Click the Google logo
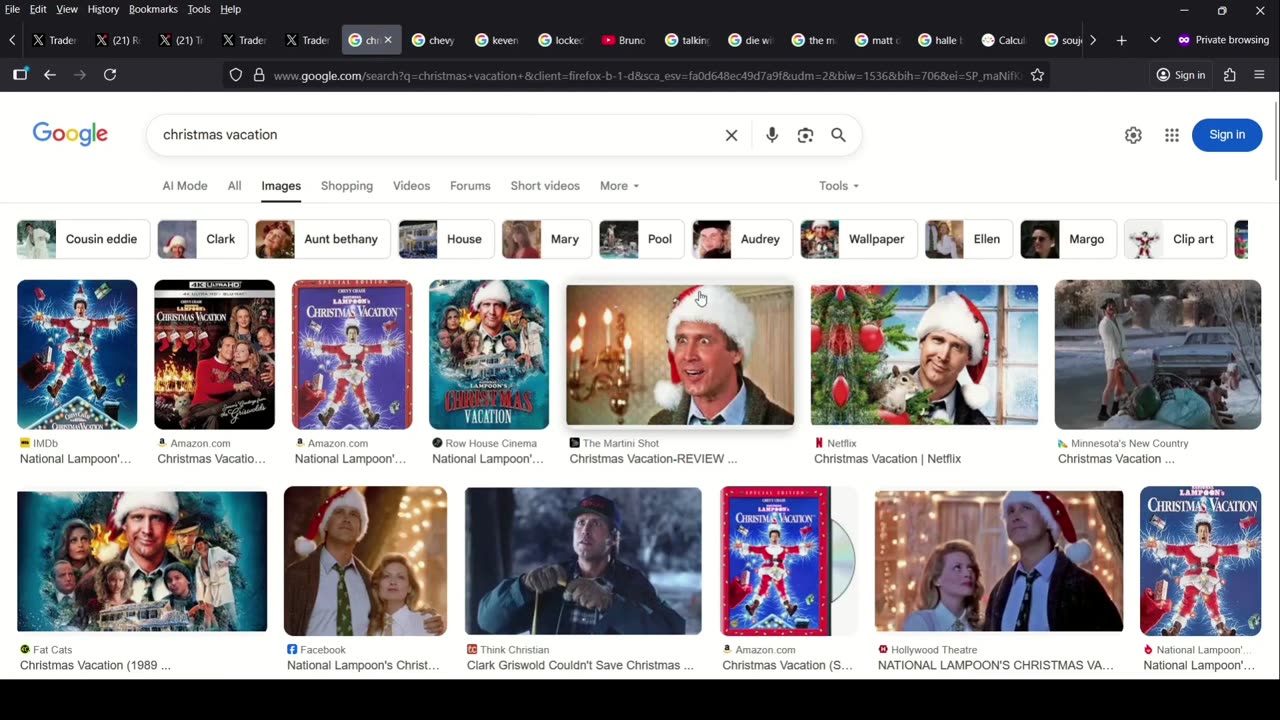Screen dimensions: 1280x720 click(70, 134)
